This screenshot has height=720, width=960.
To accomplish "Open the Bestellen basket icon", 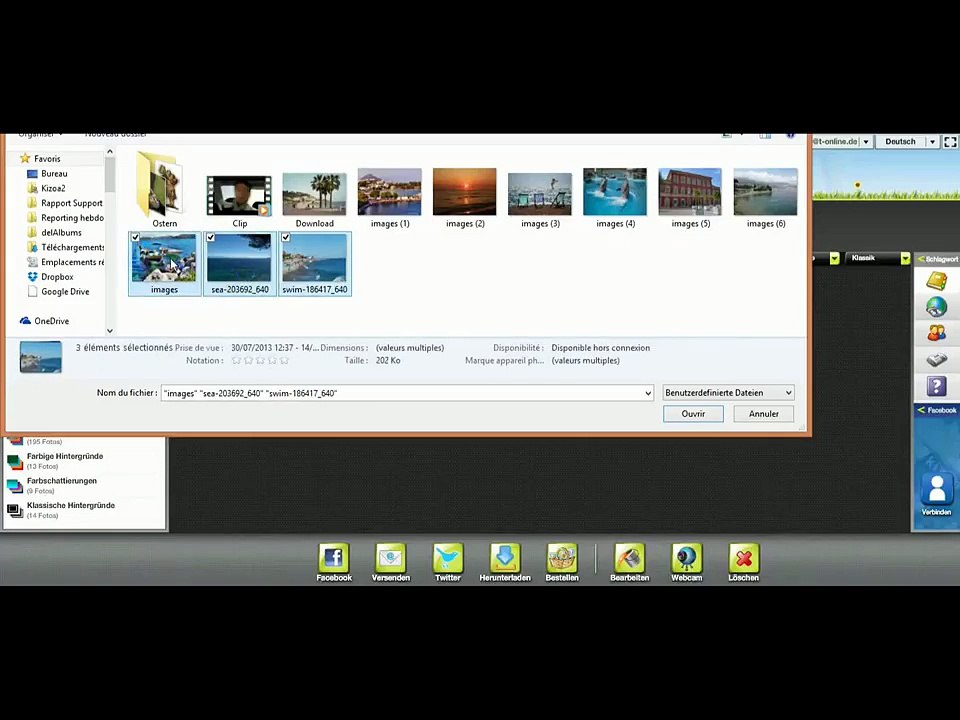I will coord(562,558).
